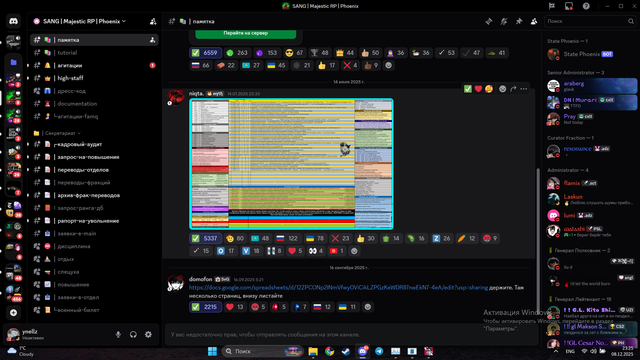
Task: Click add-reaction smiley after Ukraine flag 11 reaction
Action: (x=368, y=307)
